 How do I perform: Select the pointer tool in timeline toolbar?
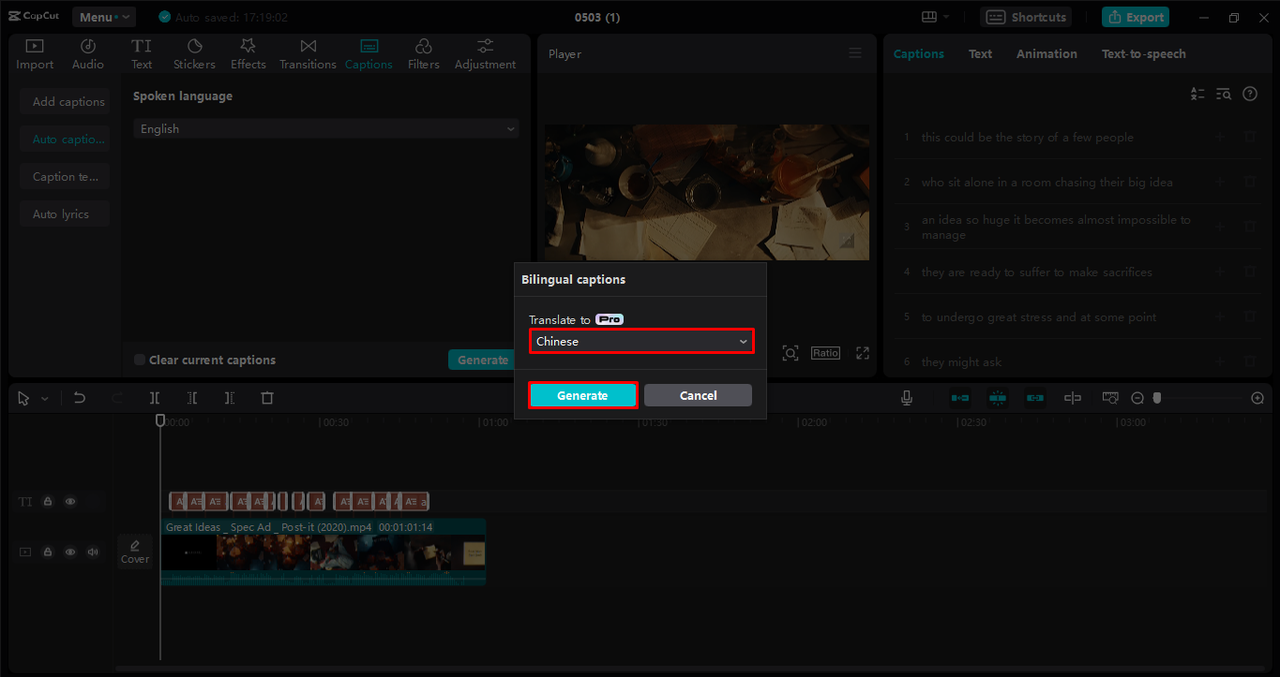tap(24, 398)
